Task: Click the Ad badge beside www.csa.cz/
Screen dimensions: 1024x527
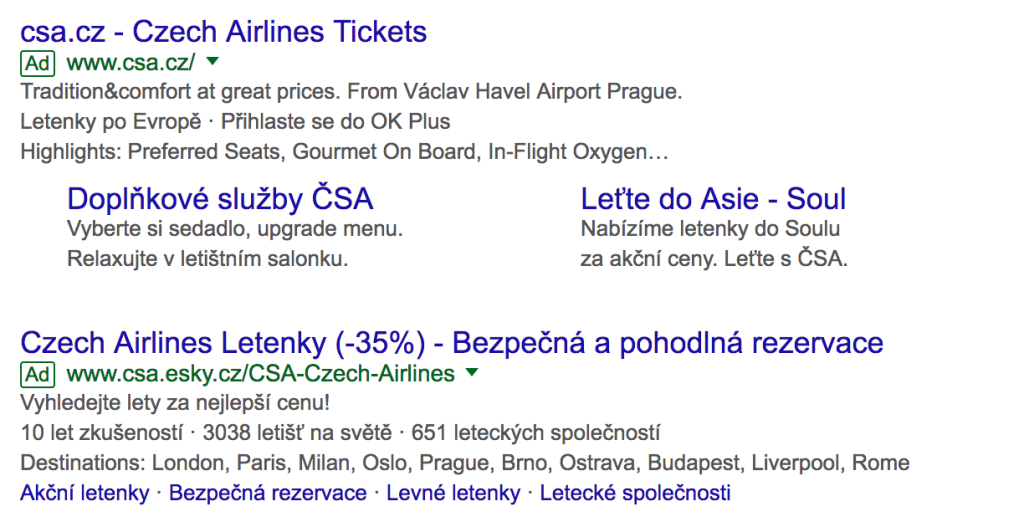Action: click(x=38, y=63)
